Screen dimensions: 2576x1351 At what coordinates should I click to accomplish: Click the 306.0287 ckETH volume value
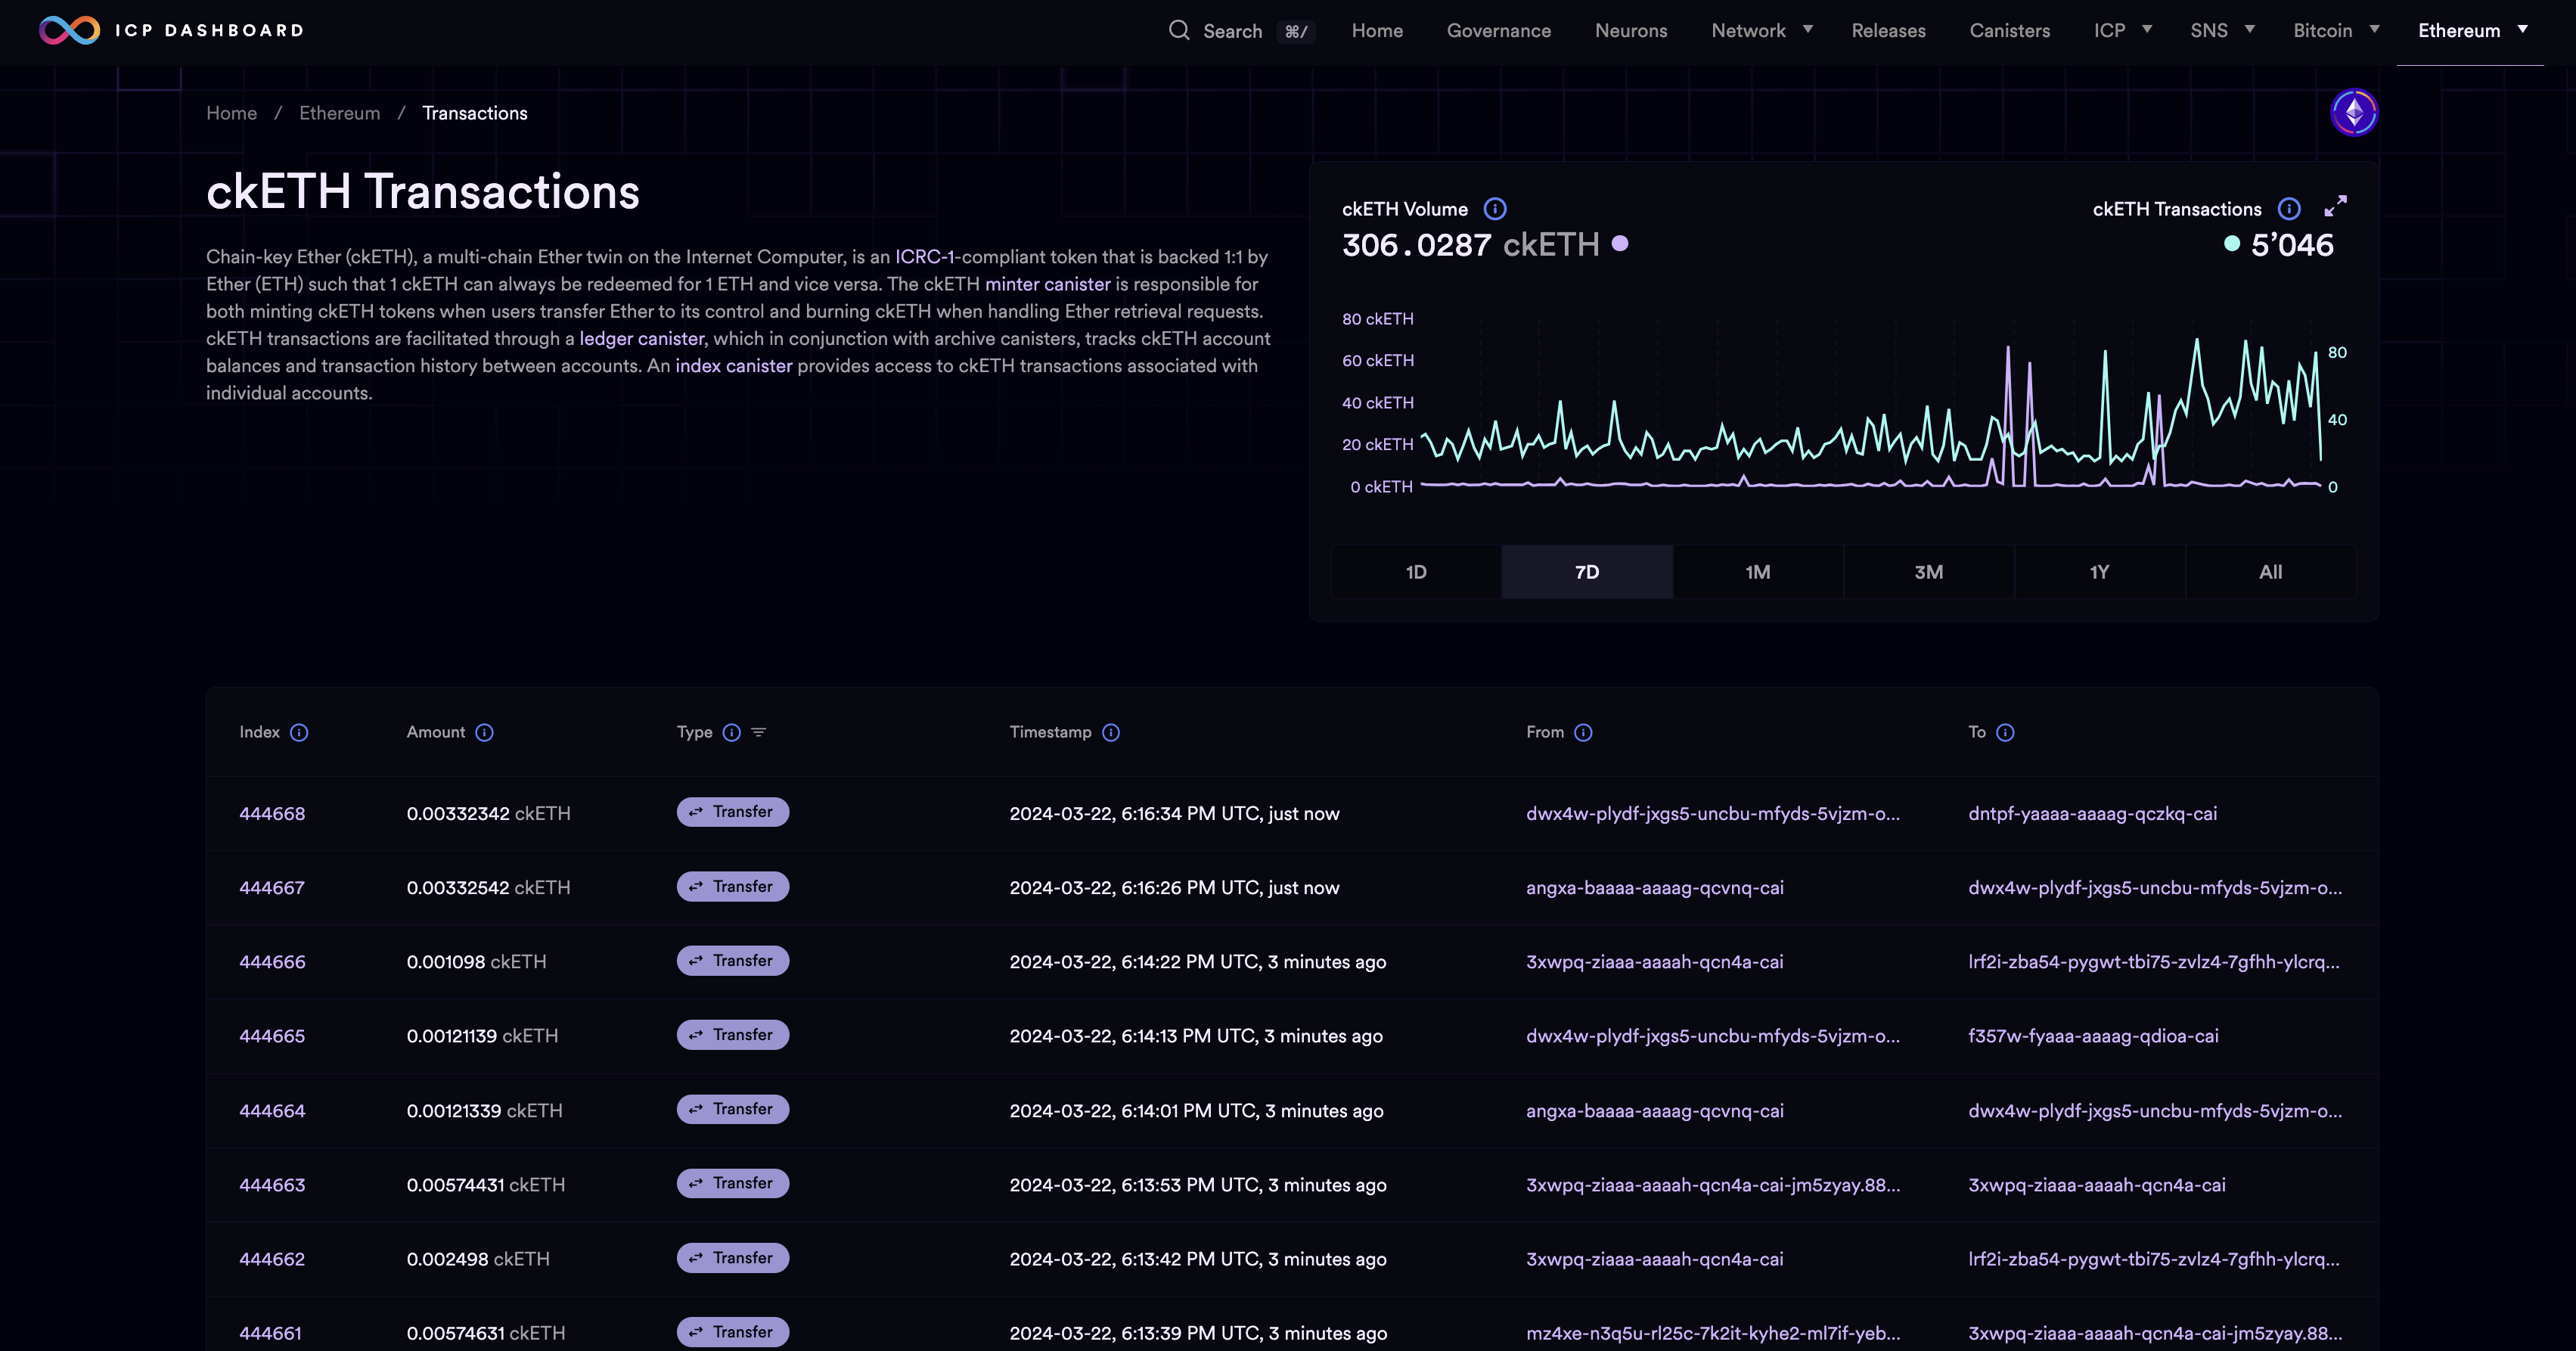click(1470, 245)
